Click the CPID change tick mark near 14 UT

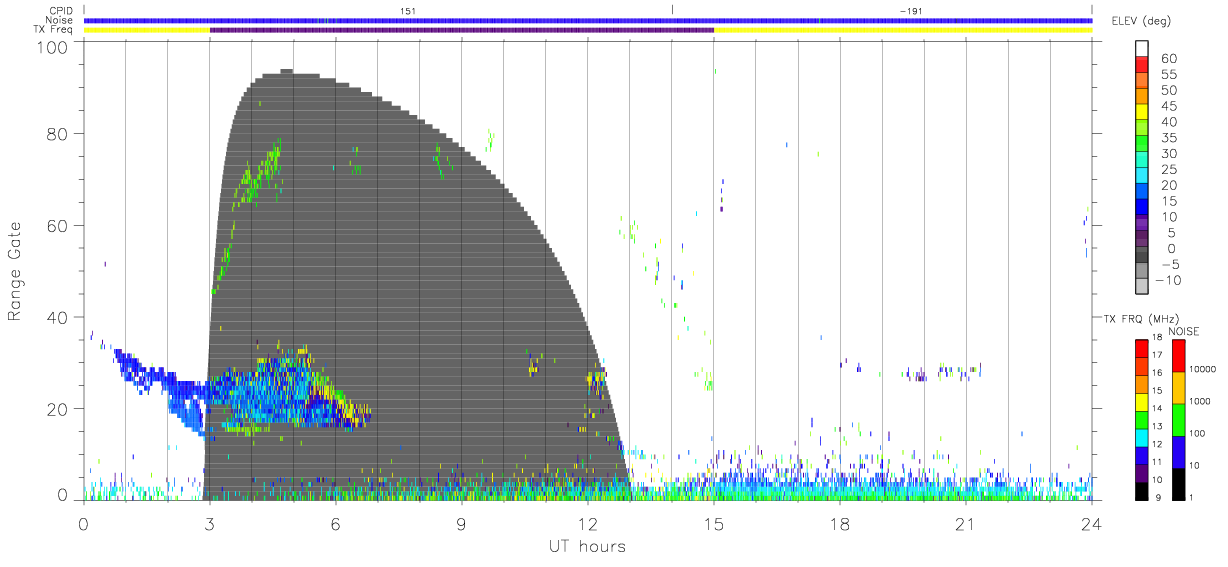pos(672,10)
